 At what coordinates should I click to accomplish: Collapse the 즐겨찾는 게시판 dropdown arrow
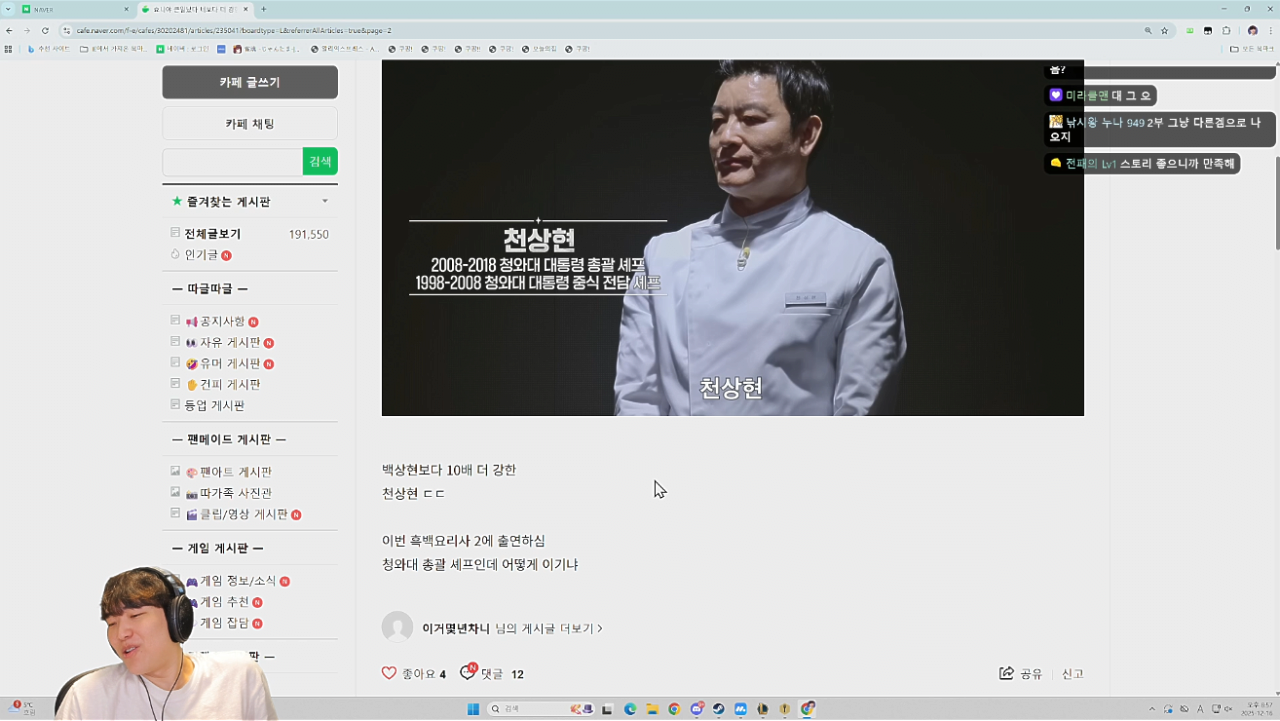click(325, 201)
